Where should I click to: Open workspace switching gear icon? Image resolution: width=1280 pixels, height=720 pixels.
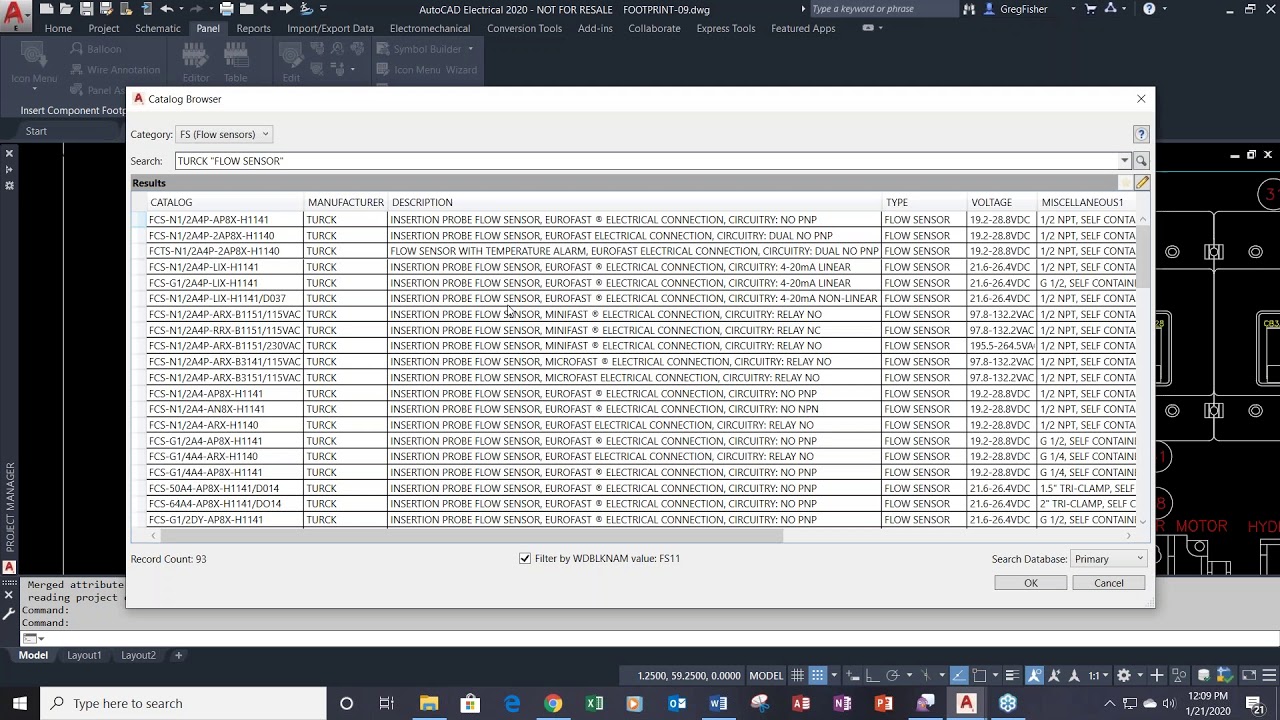pyautogui.click(x=1124, y=675)
